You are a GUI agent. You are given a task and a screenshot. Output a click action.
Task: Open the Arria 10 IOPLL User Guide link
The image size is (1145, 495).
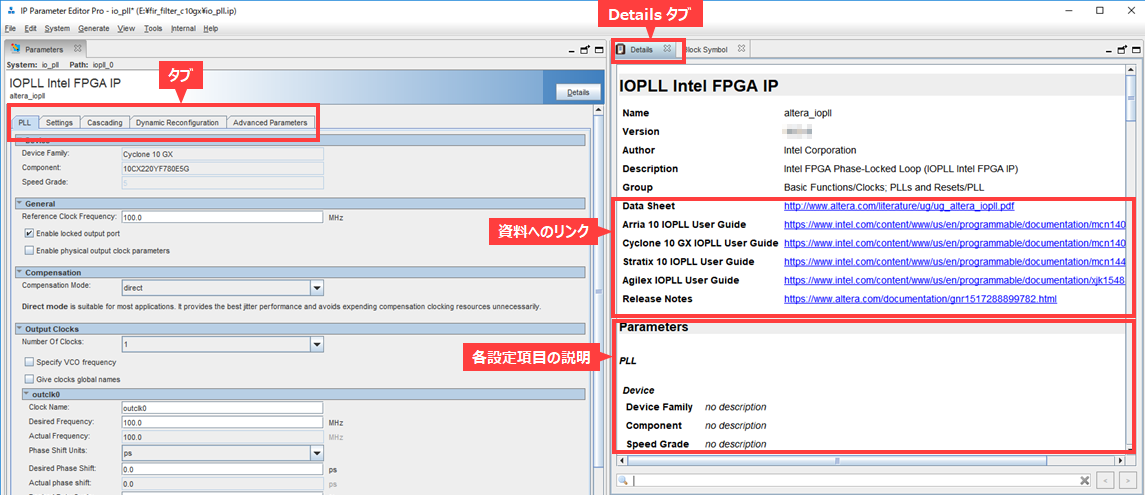pos(955,224)
